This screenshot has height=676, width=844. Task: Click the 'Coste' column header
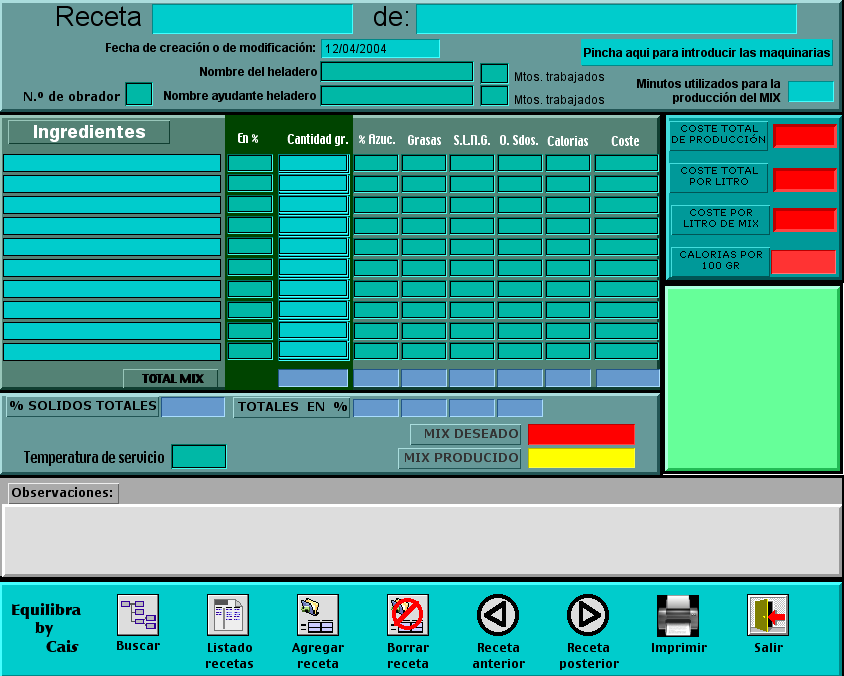625,141
